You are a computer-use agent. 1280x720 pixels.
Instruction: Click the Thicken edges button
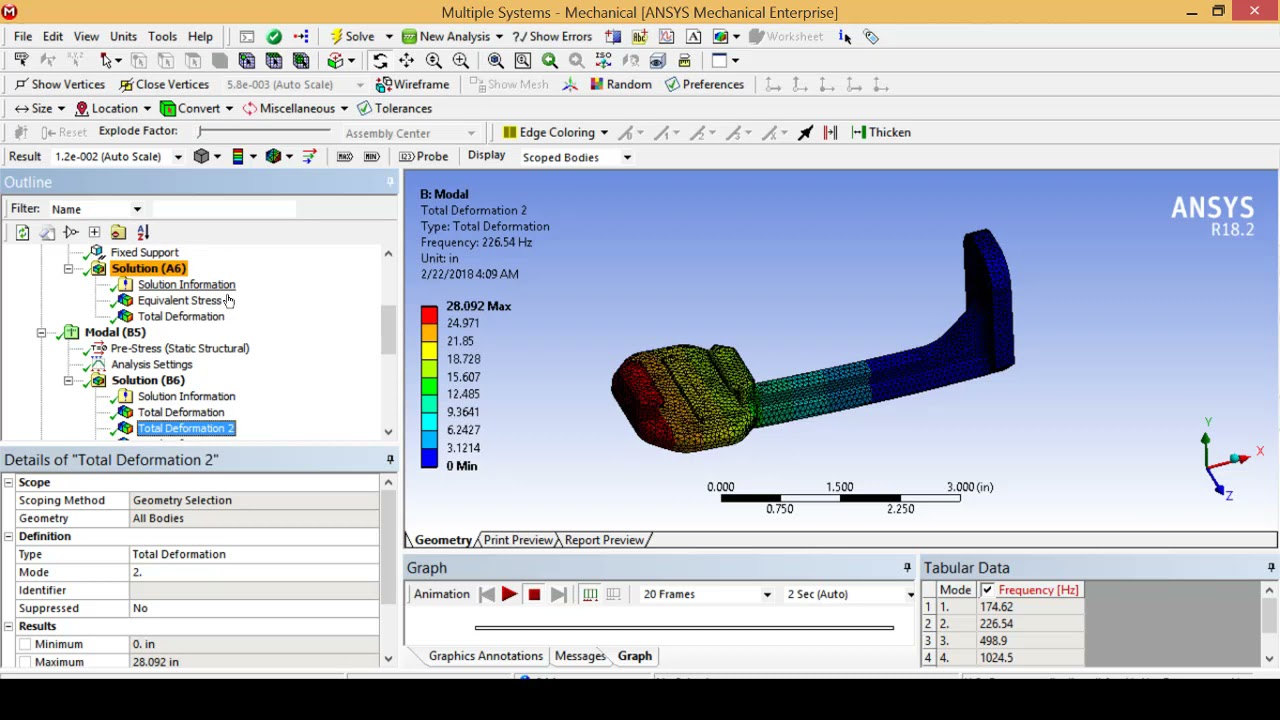[x=881, y=132]
